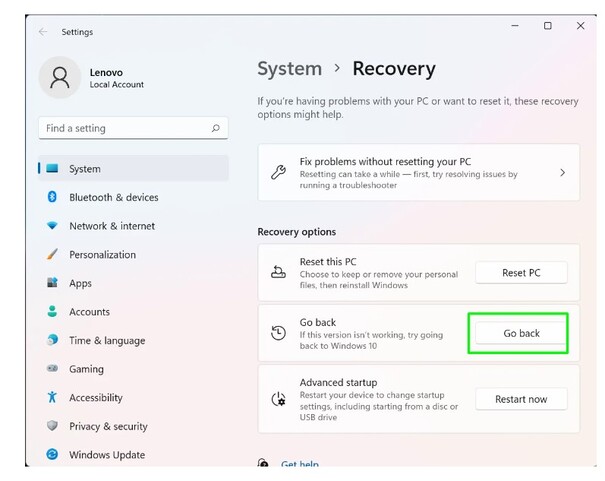
Task: Open Personalization settings
Action: pos(134,254)
